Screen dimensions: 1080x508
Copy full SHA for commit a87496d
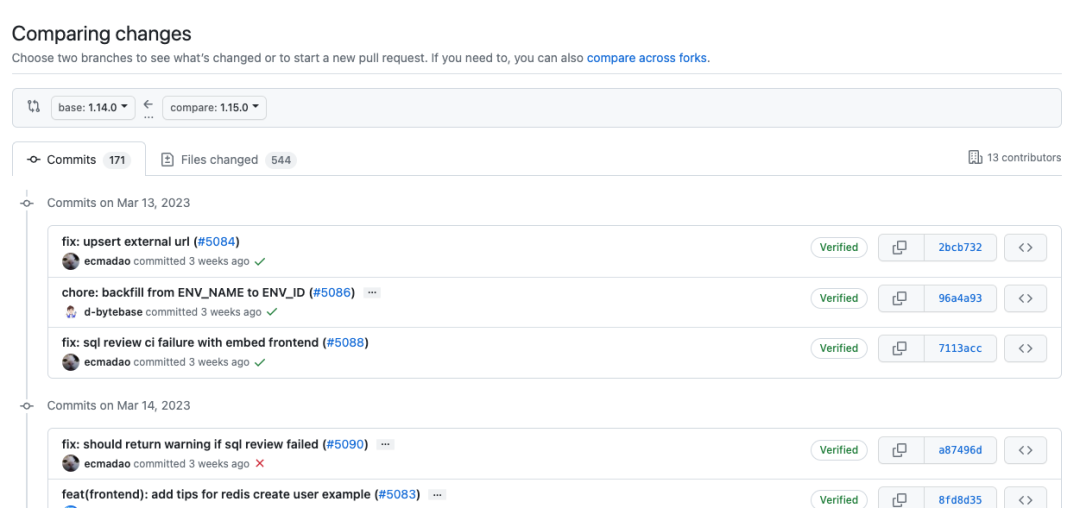(900, 450)
